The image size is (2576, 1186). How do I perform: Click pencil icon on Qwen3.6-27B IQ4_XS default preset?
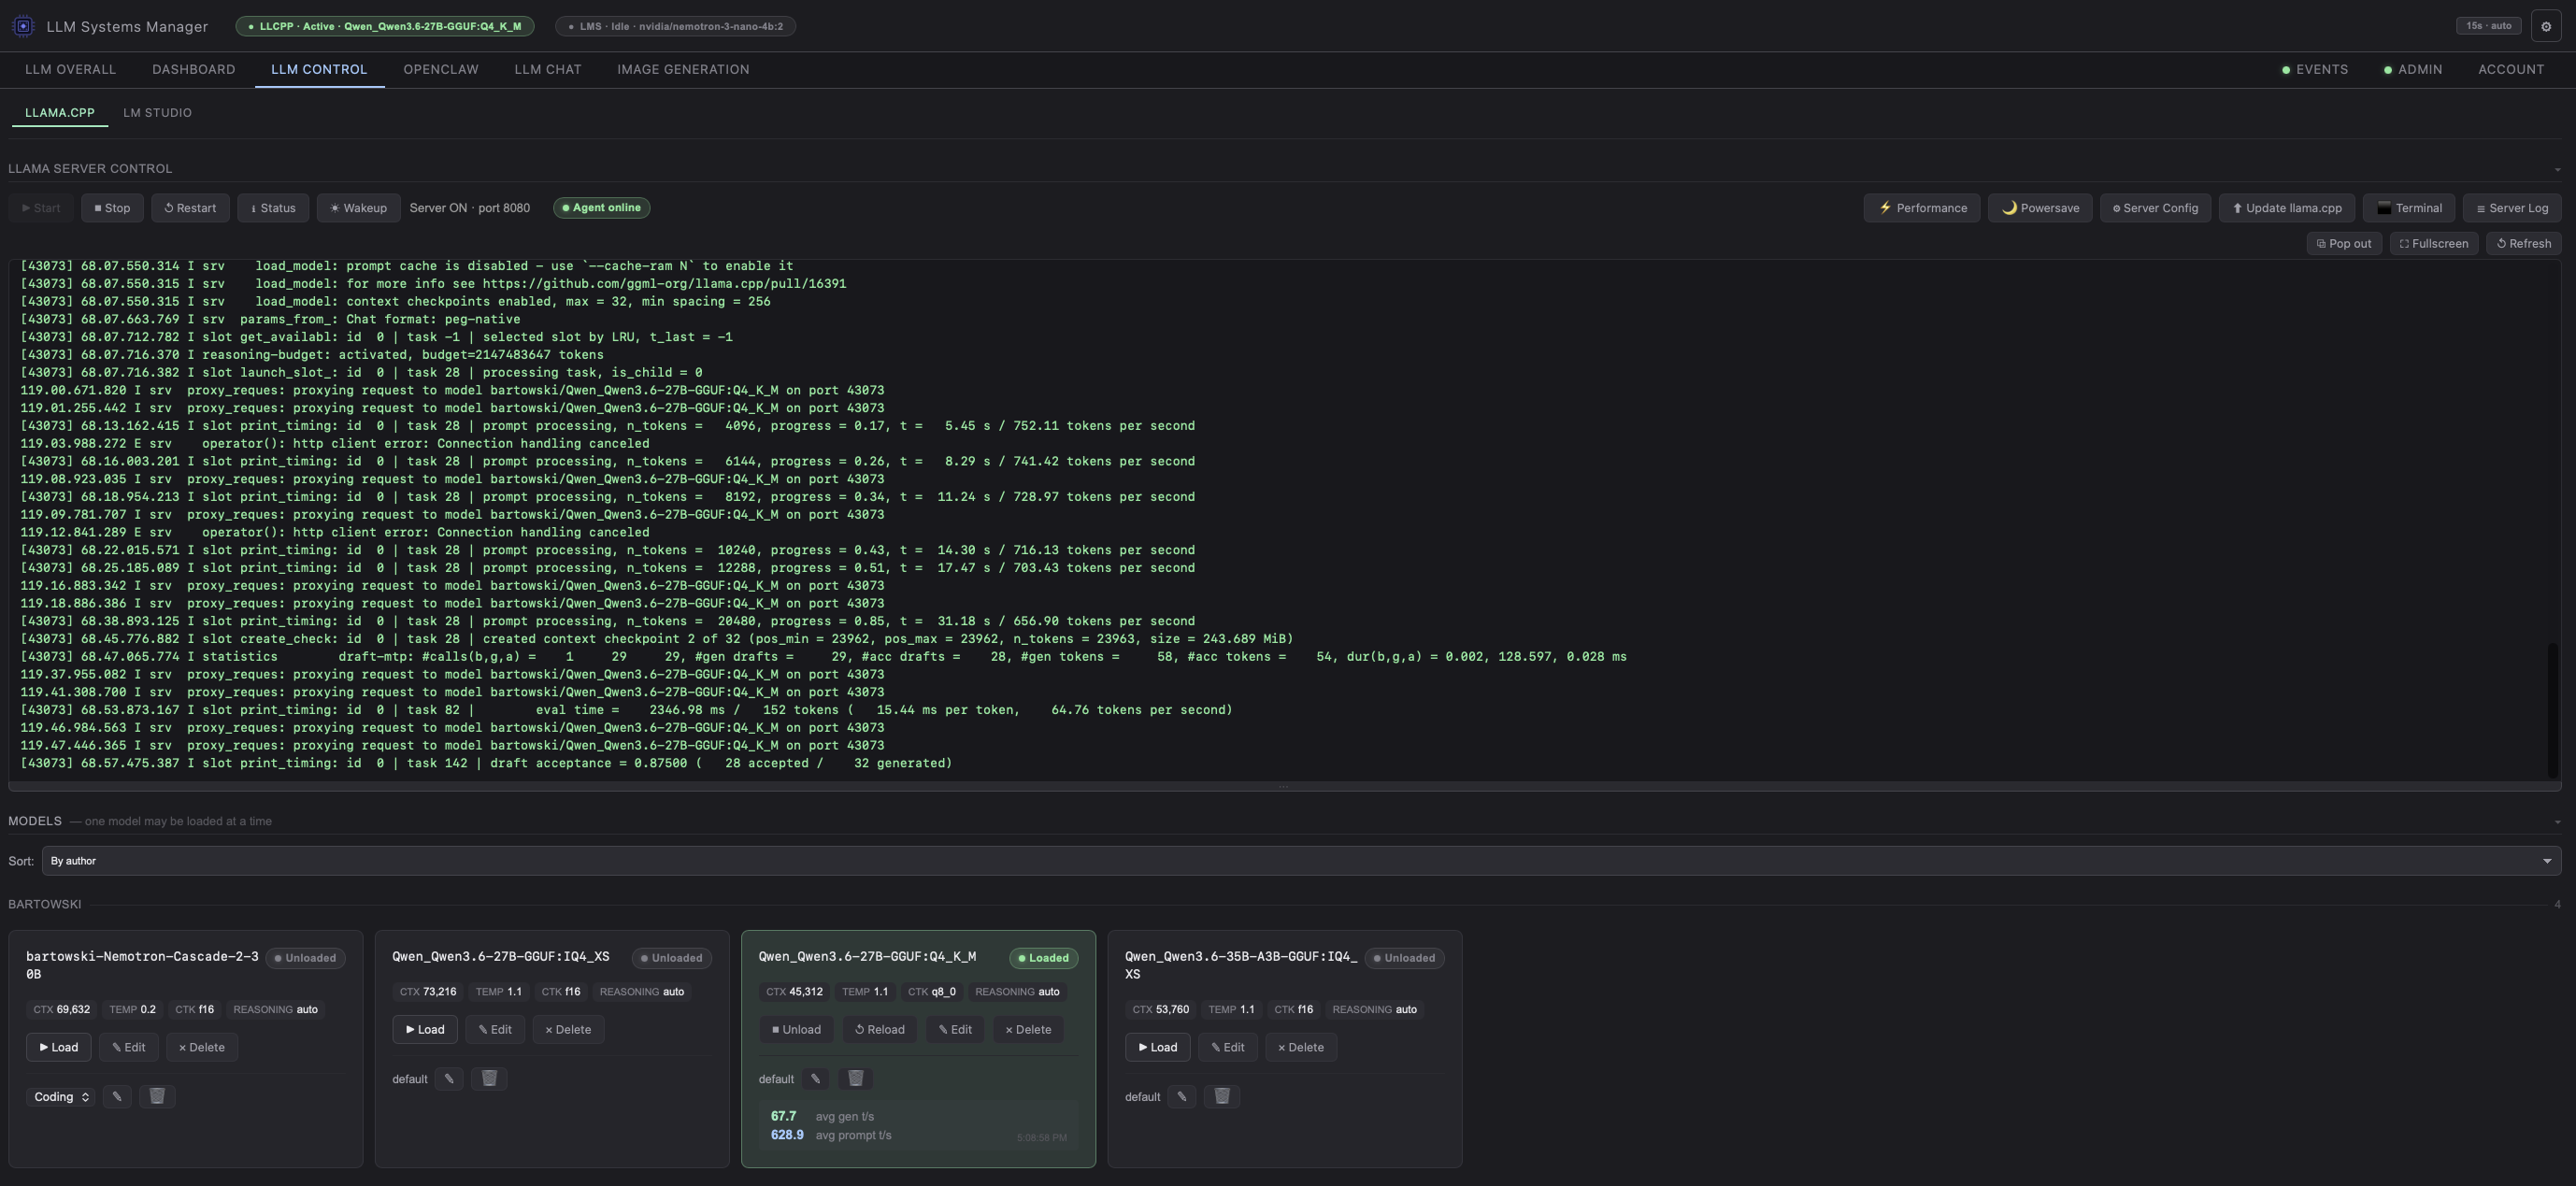[x=449, y=1078]
